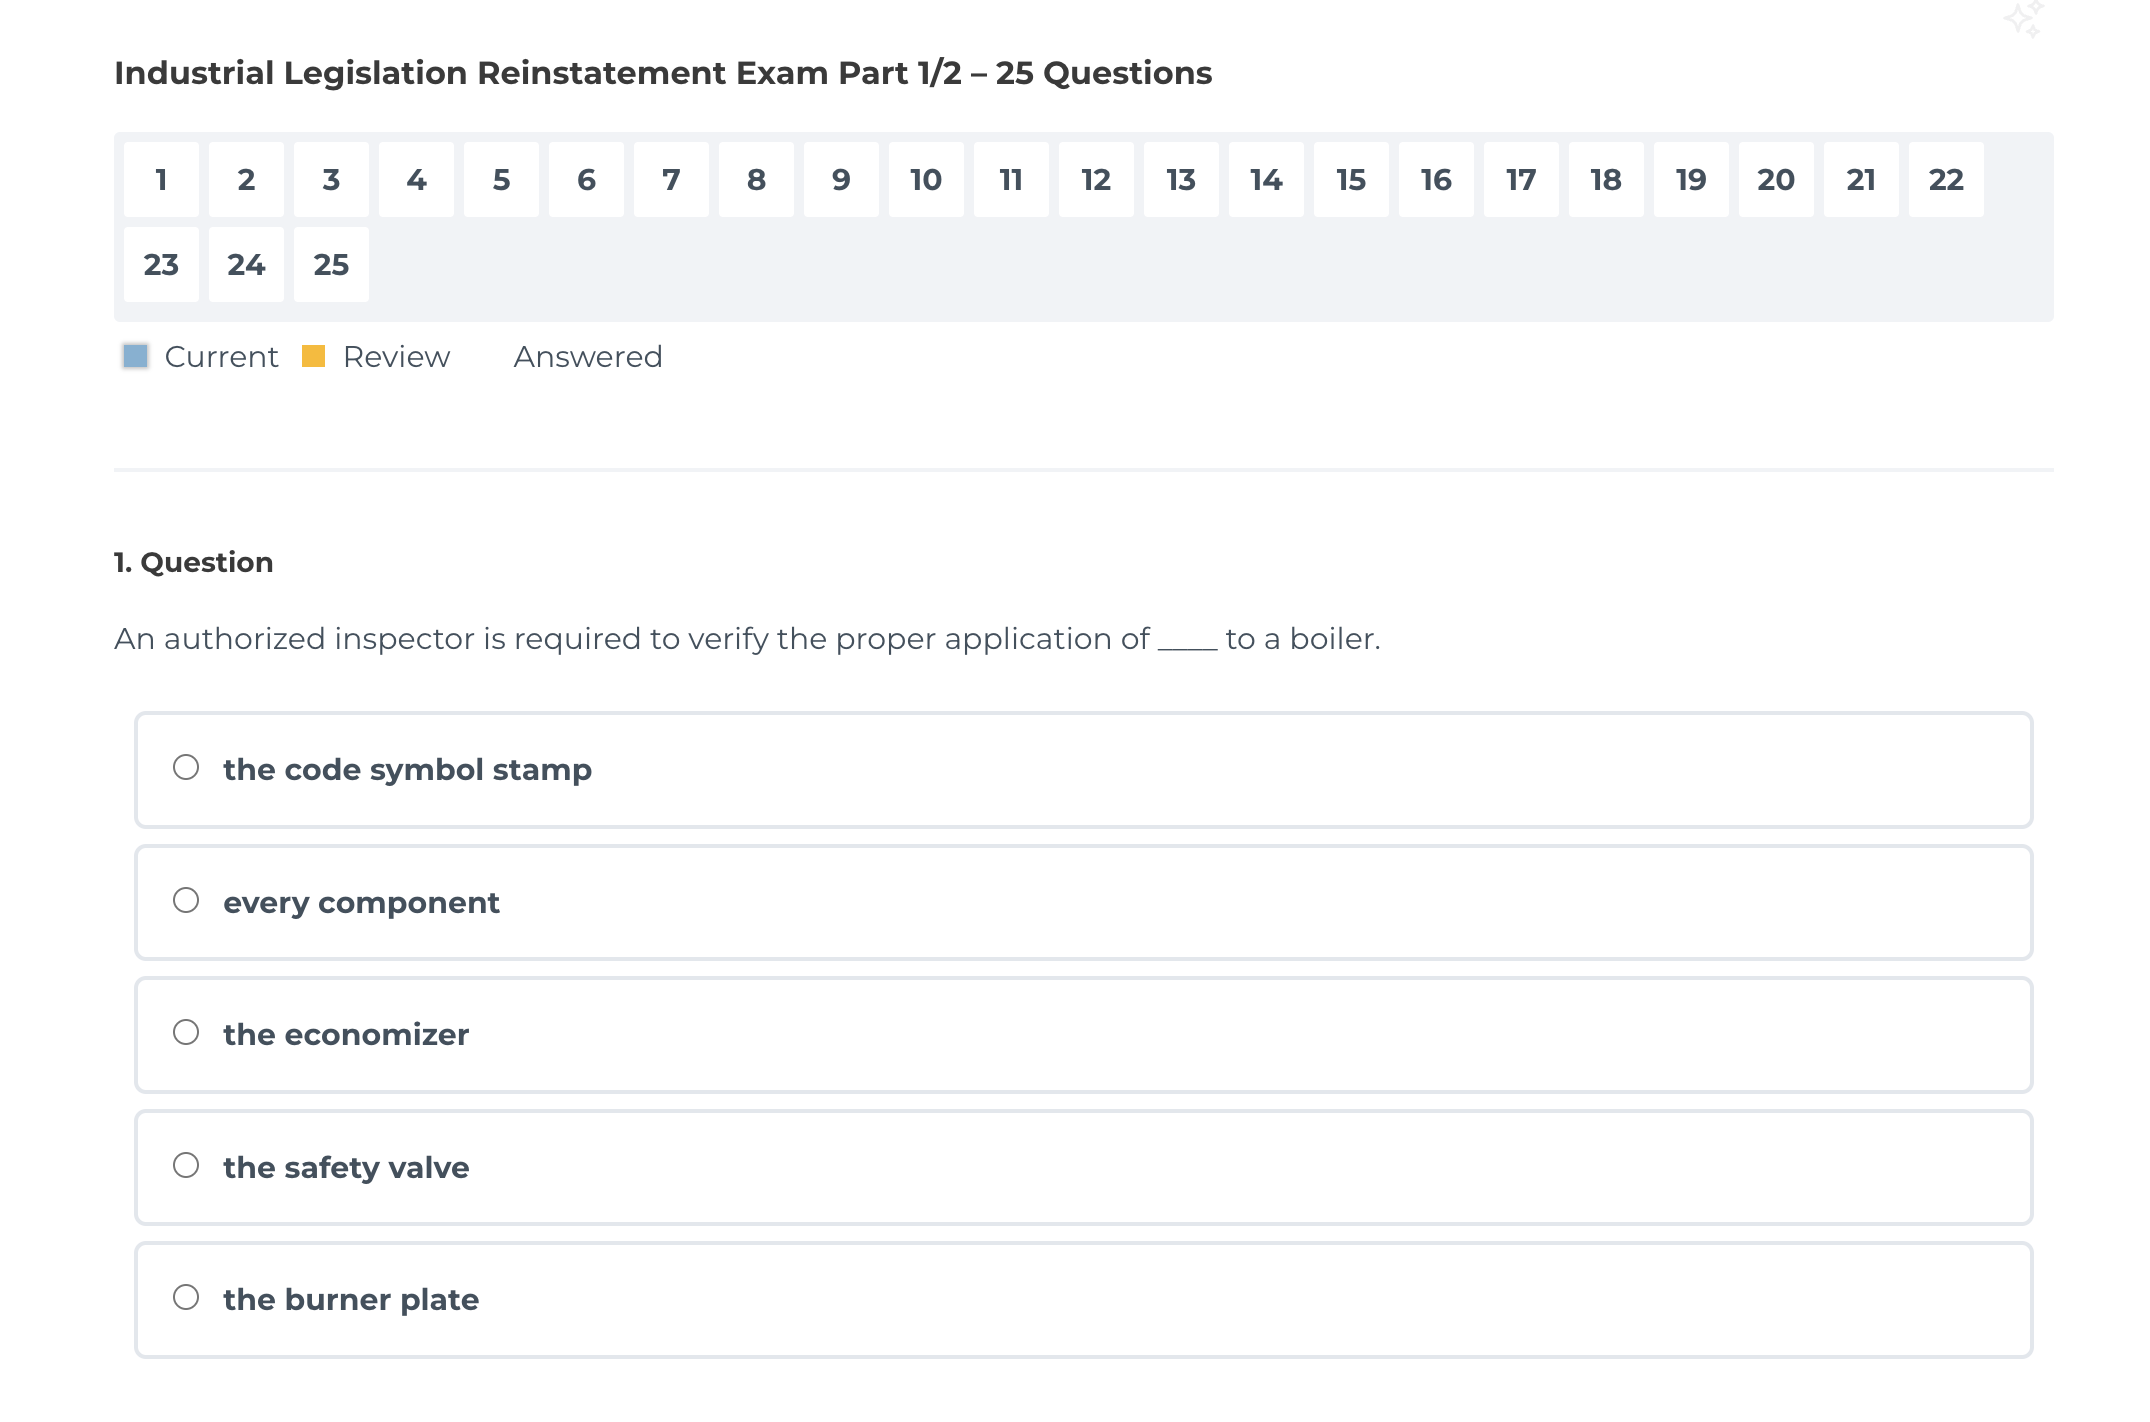
Task: Navigate to question 10
Action: pyautogui.click(x=926, y=180)
